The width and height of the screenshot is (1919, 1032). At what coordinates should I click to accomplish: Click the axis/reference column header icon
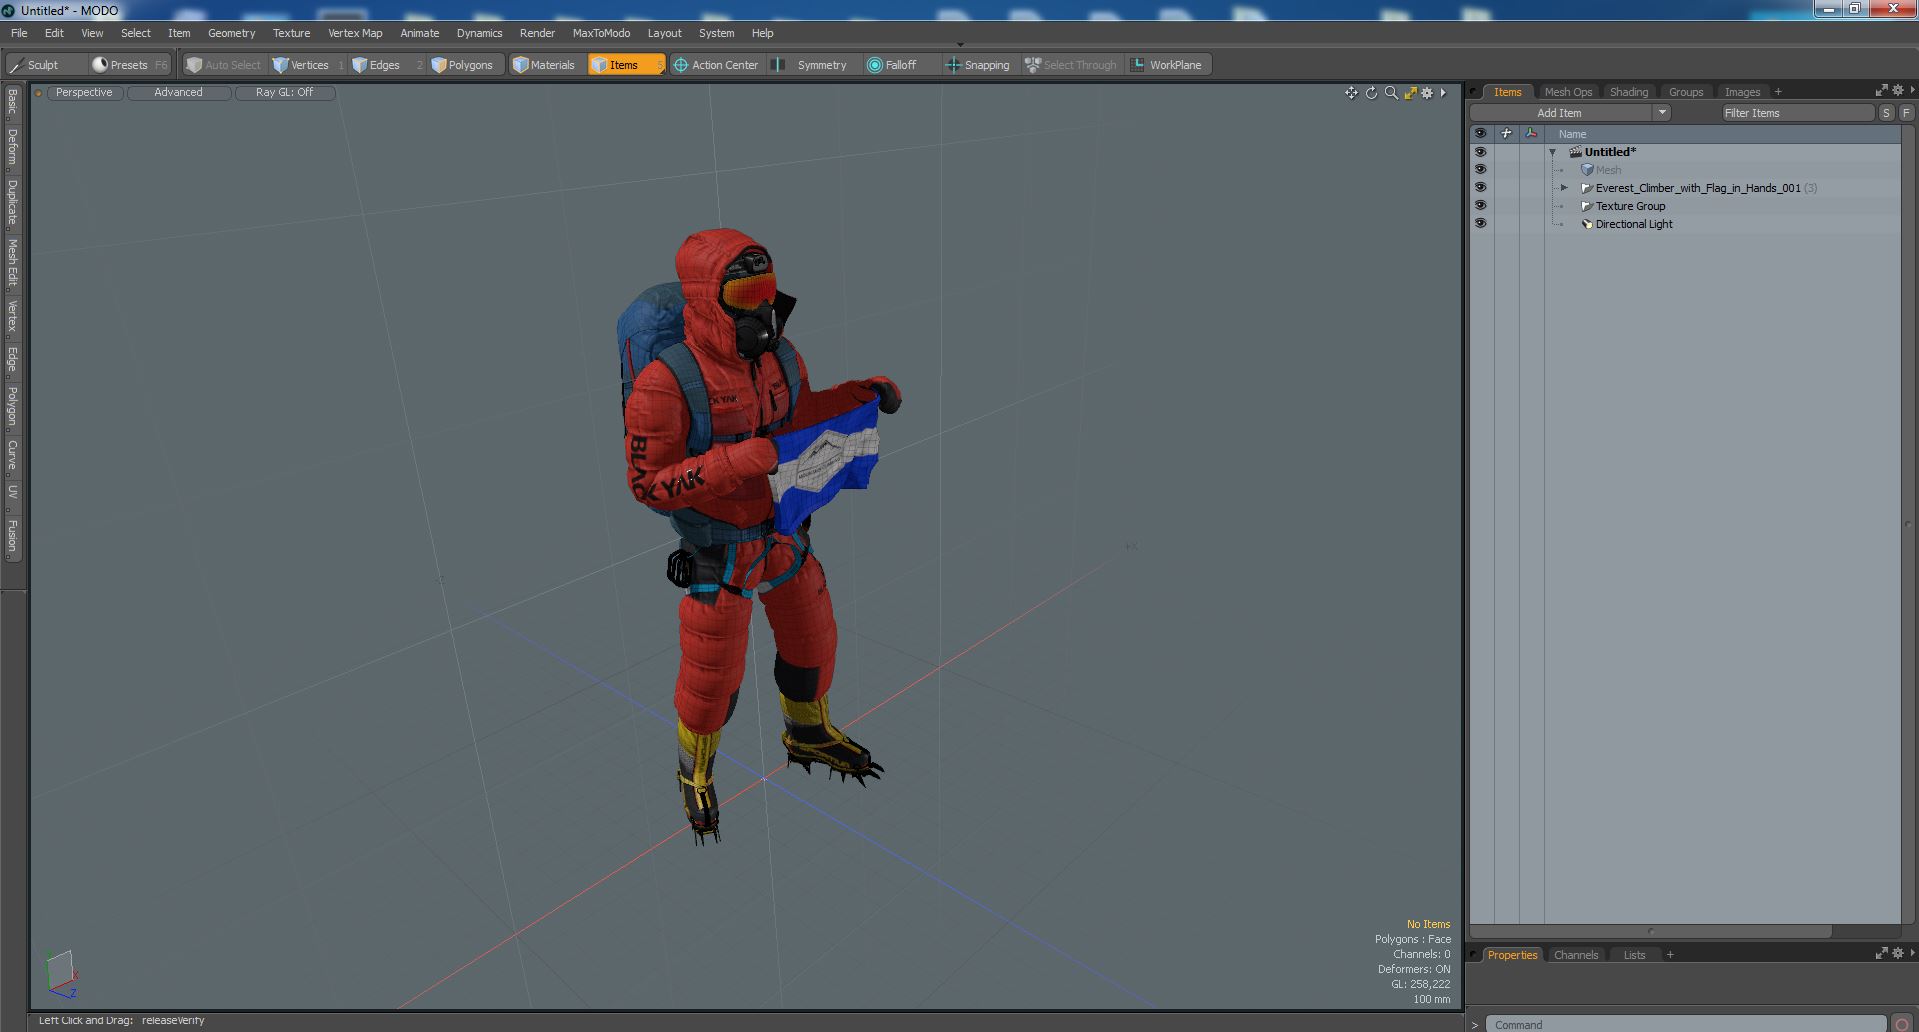tap(1531, 133)
